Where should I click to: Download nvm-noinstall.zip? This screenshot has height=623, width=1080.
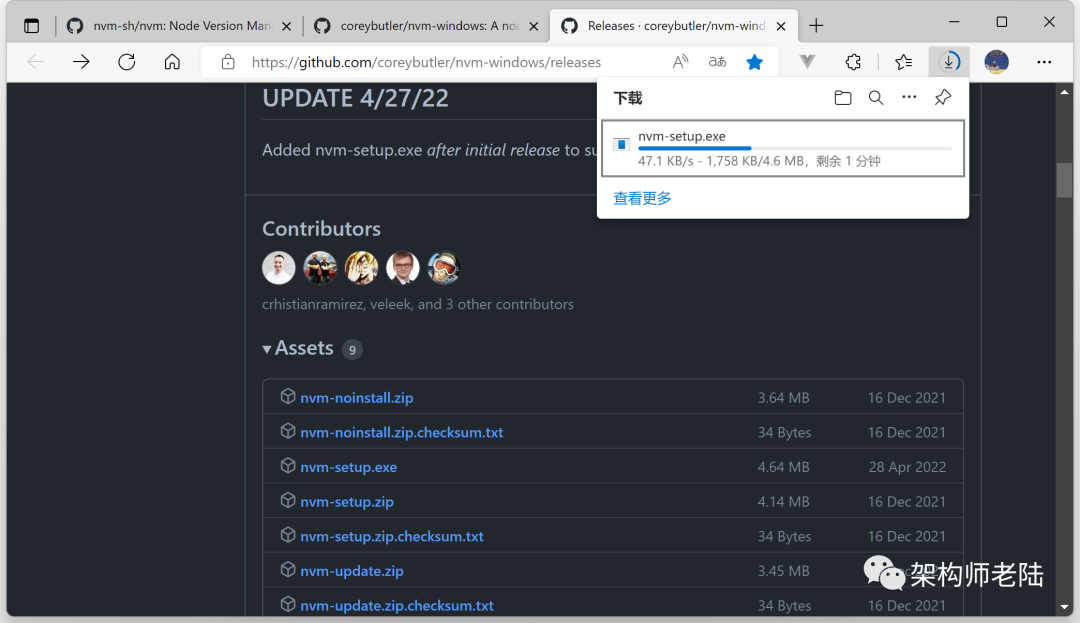(x=357, y=398)
